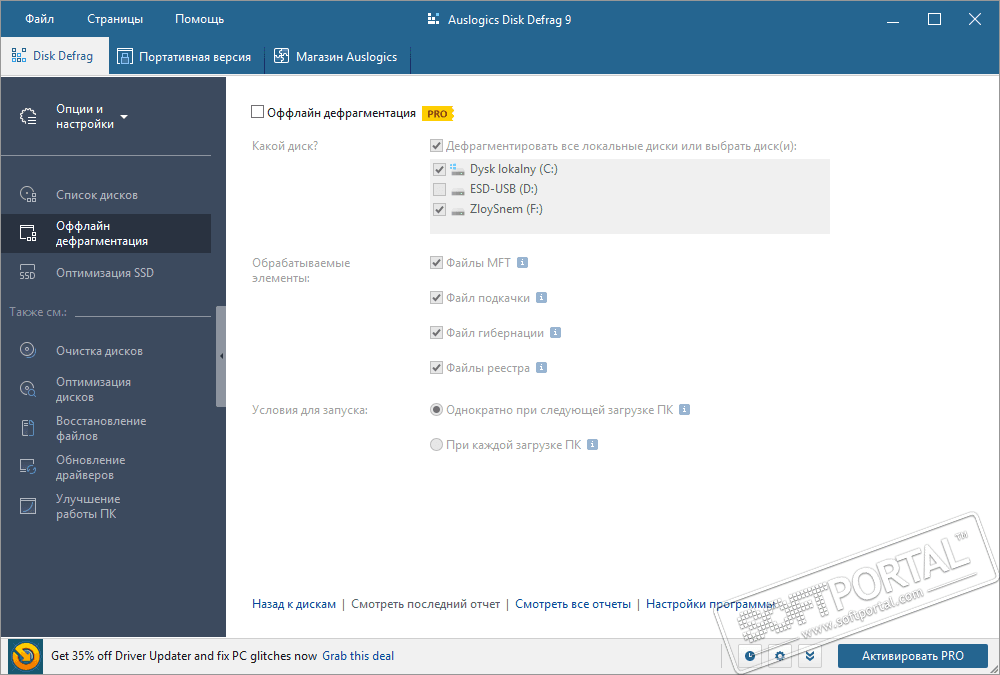
Task: Click the info icon beside Файлы реестра
Action: (x=541, y=367)
